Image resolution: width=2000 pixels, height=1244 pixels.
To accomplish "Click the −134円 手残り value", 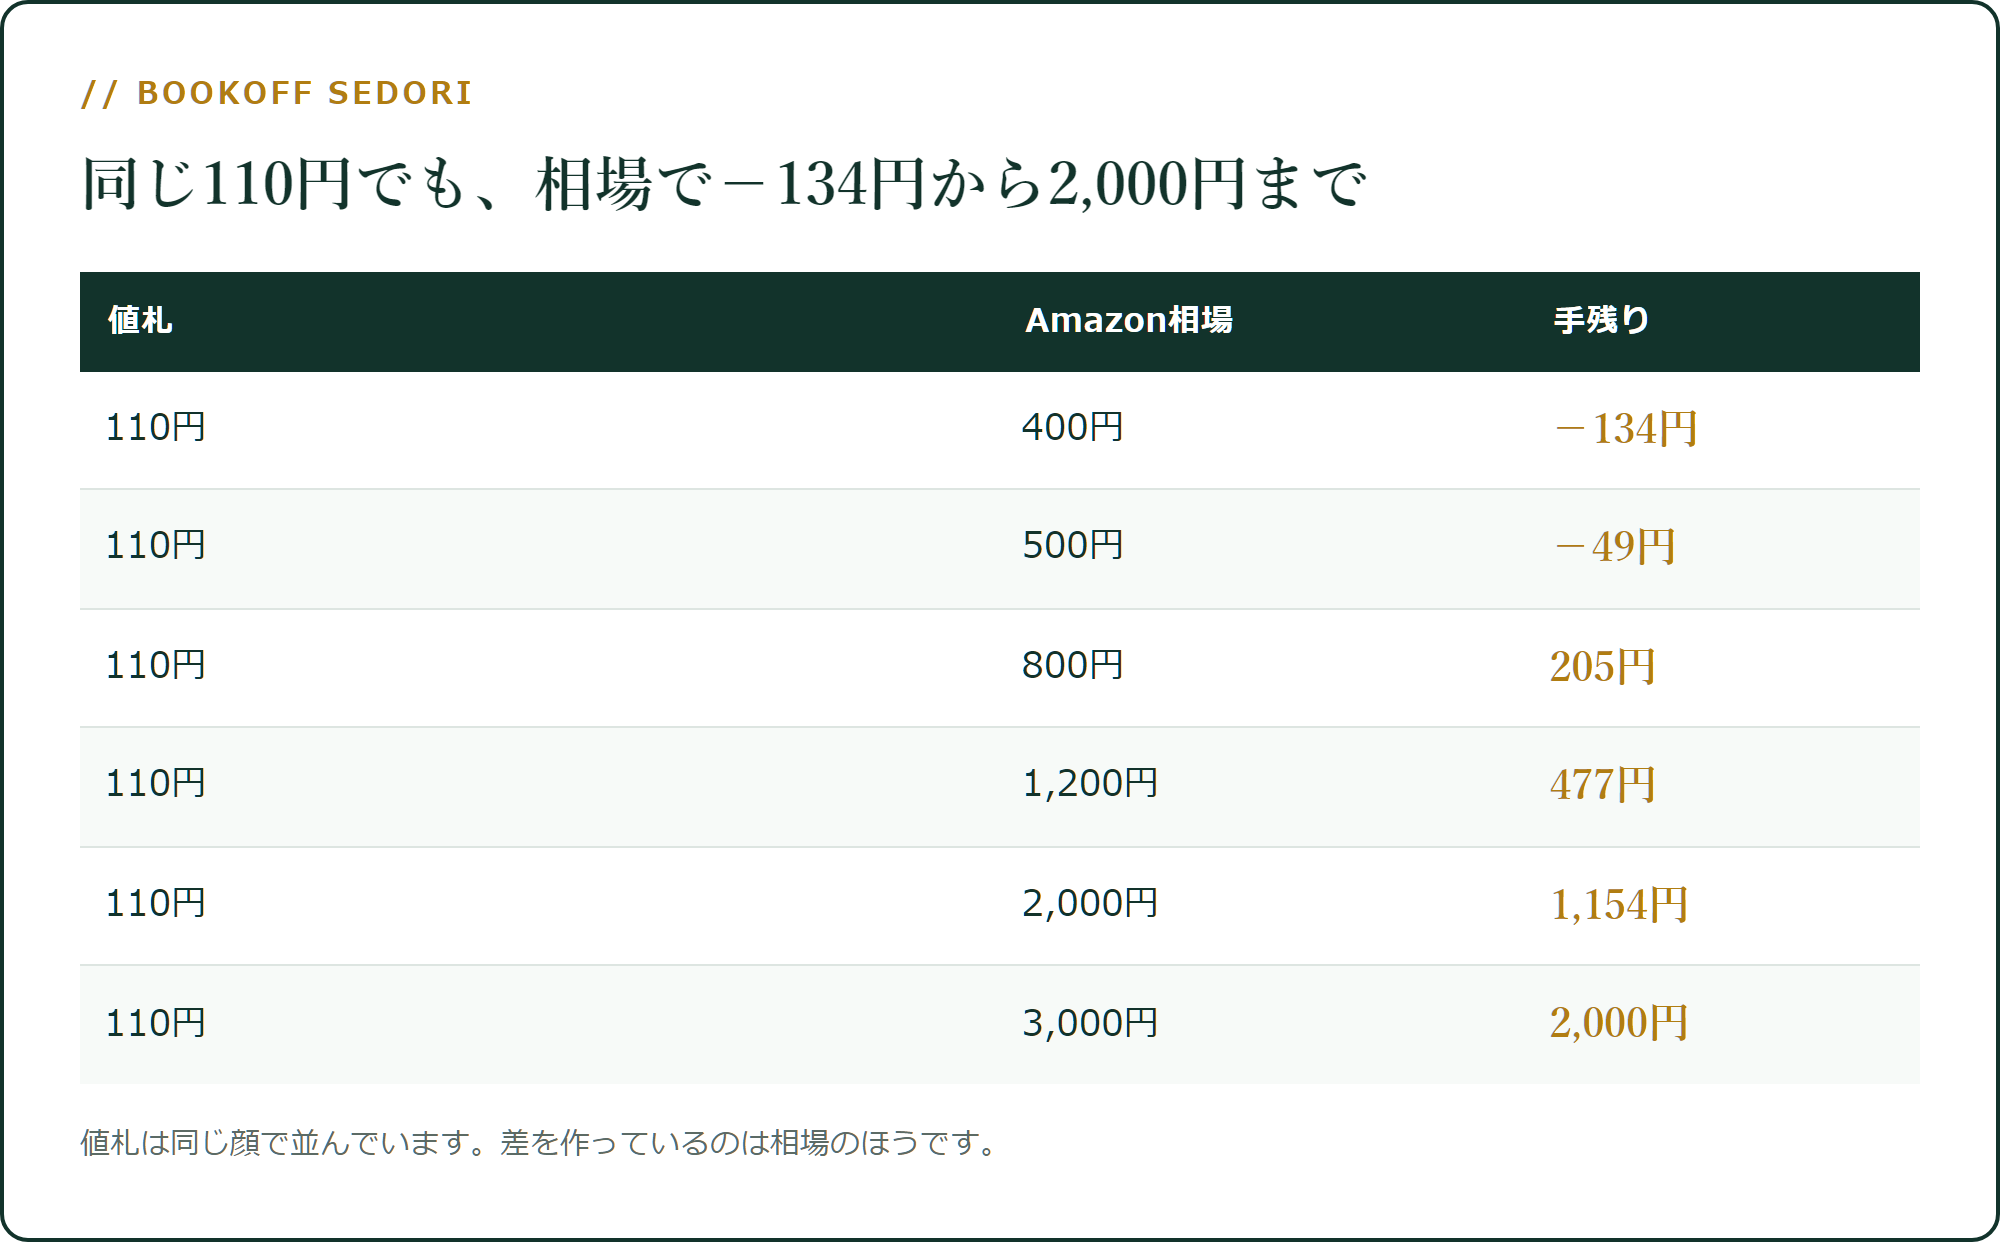I will click(1626, 428).
